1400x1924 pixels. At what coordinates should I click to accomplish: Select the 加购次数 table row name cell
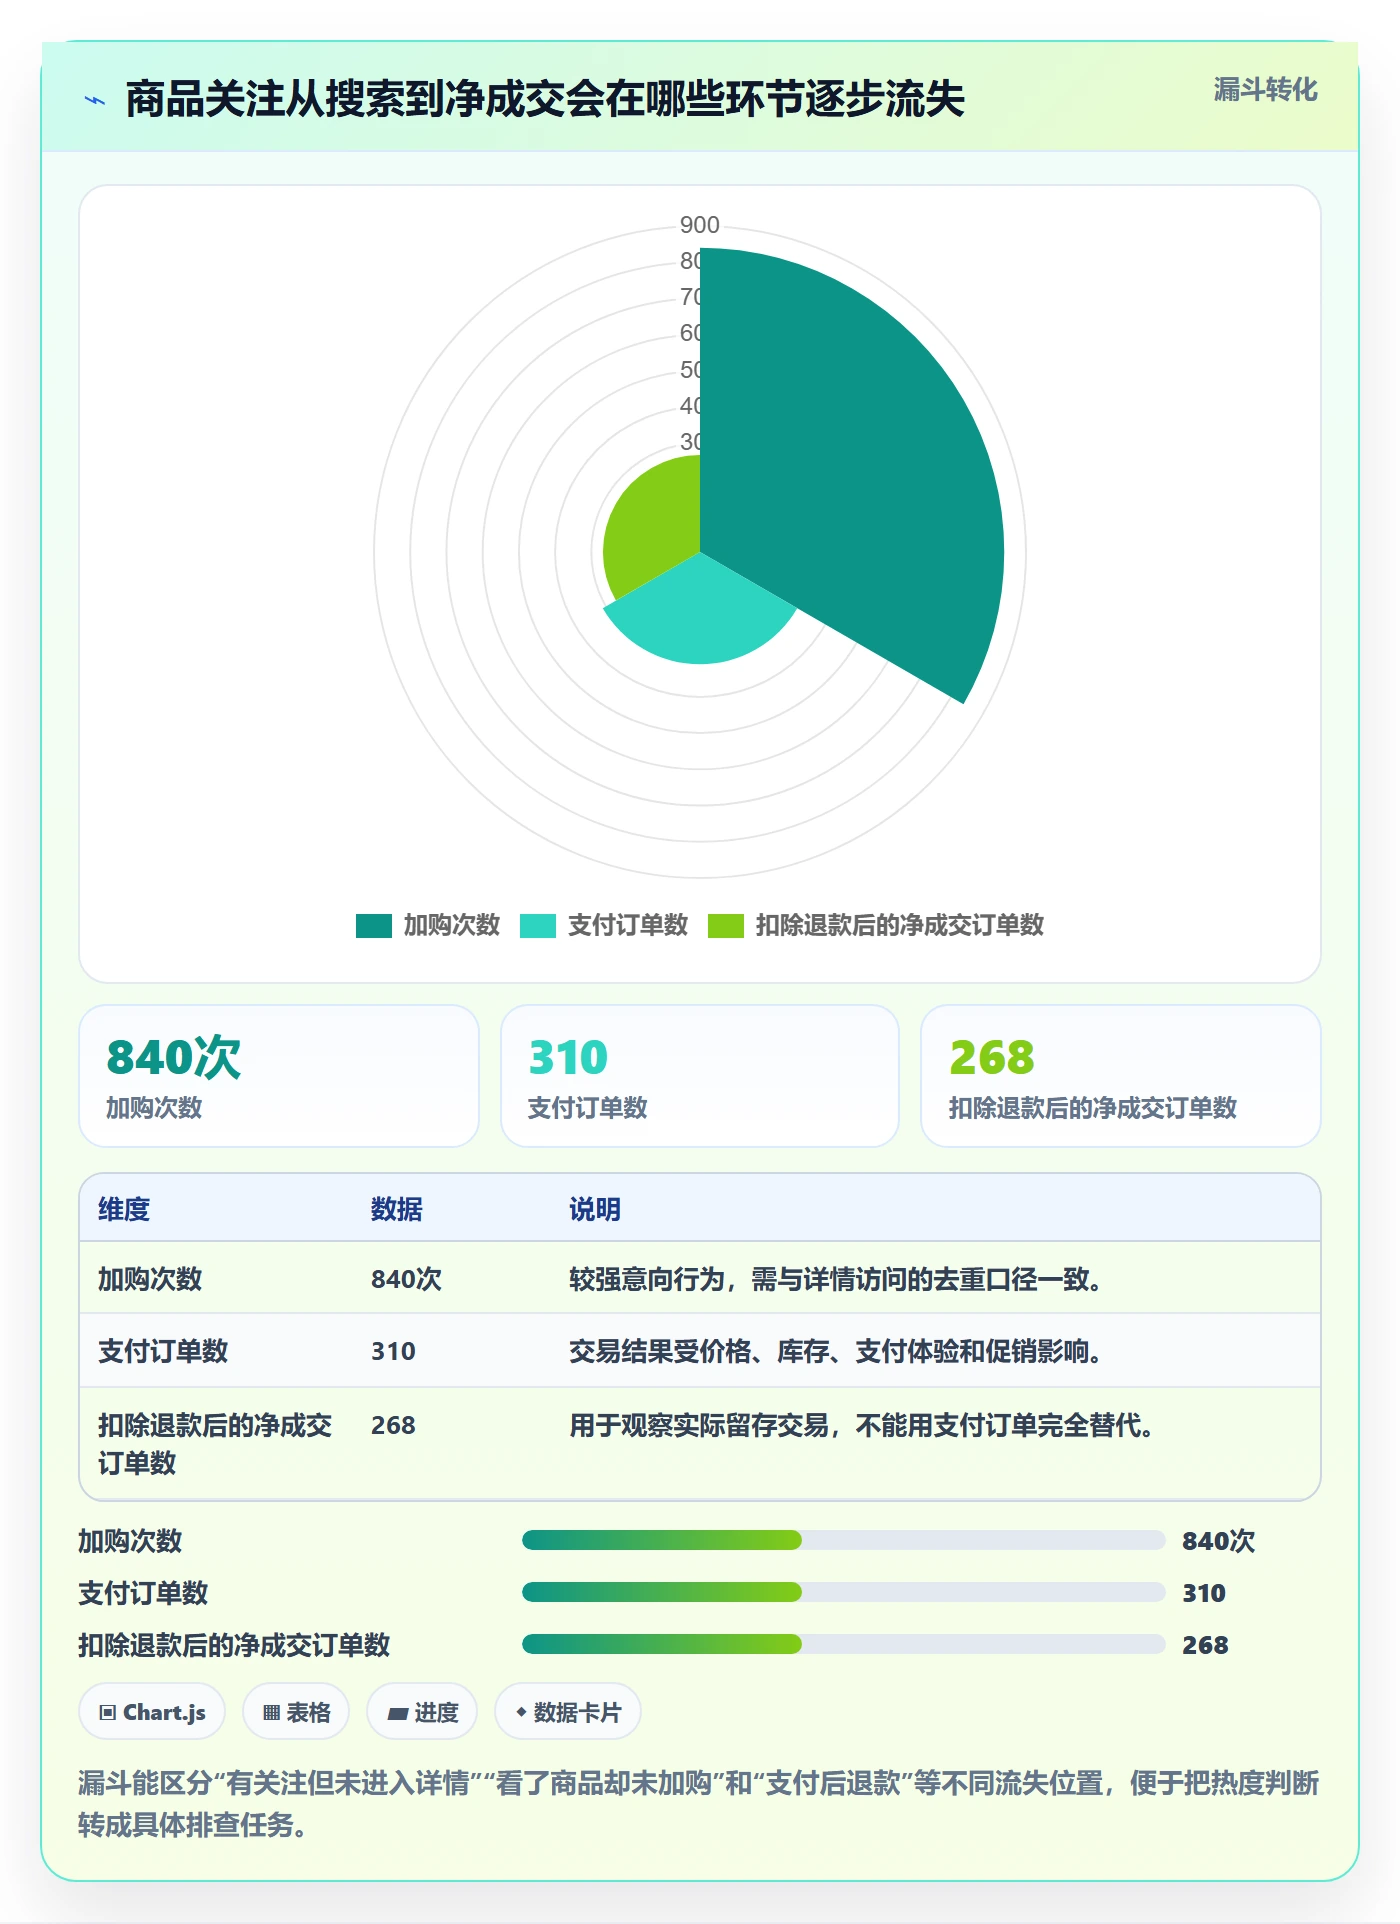[150, 1279]
